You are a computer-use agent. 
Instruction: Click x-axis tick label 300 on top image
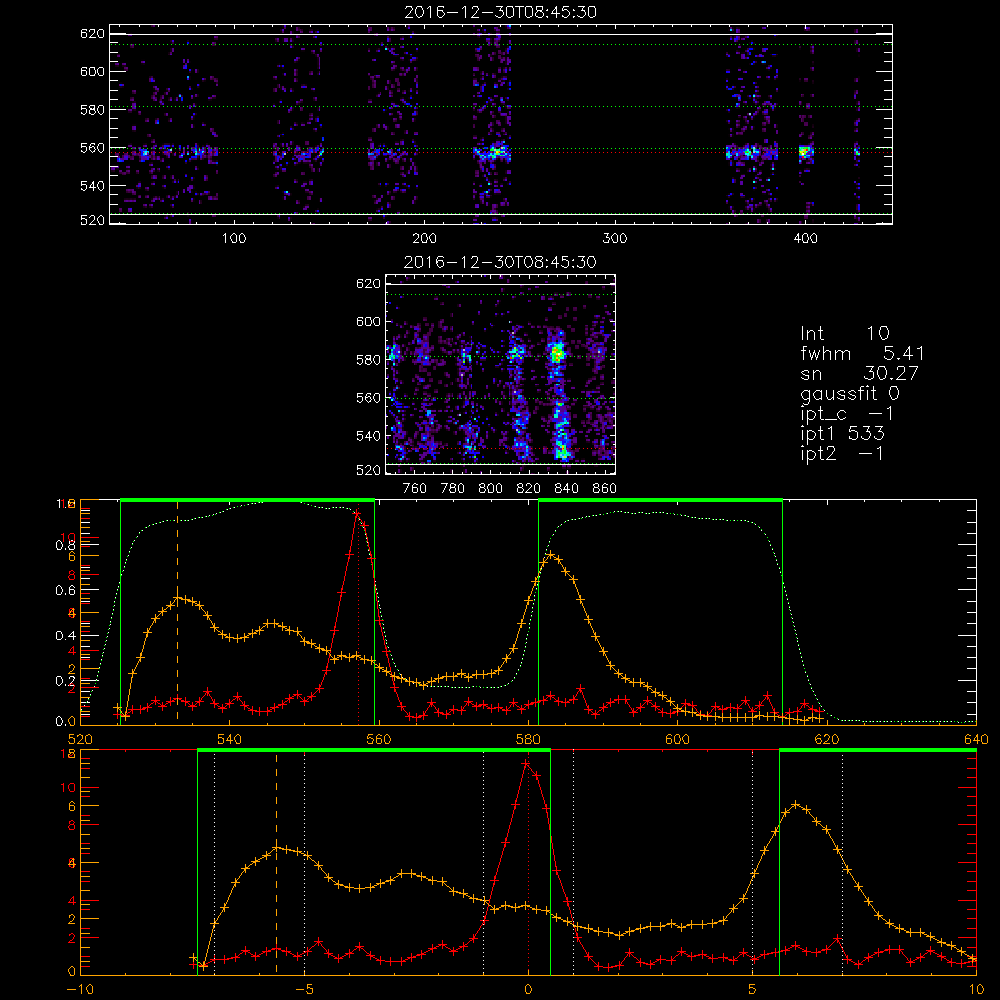click(615, 239)
